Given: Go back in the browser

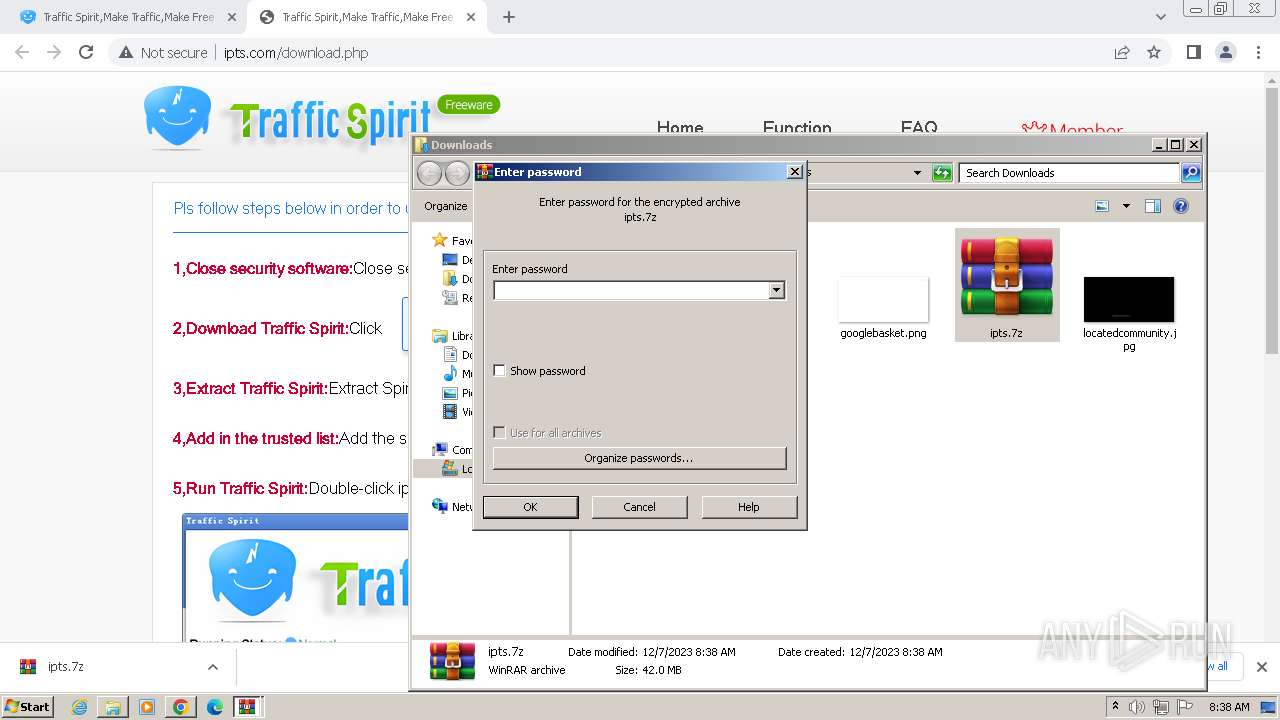Looking at the screenshot, I should coord(22,52).
